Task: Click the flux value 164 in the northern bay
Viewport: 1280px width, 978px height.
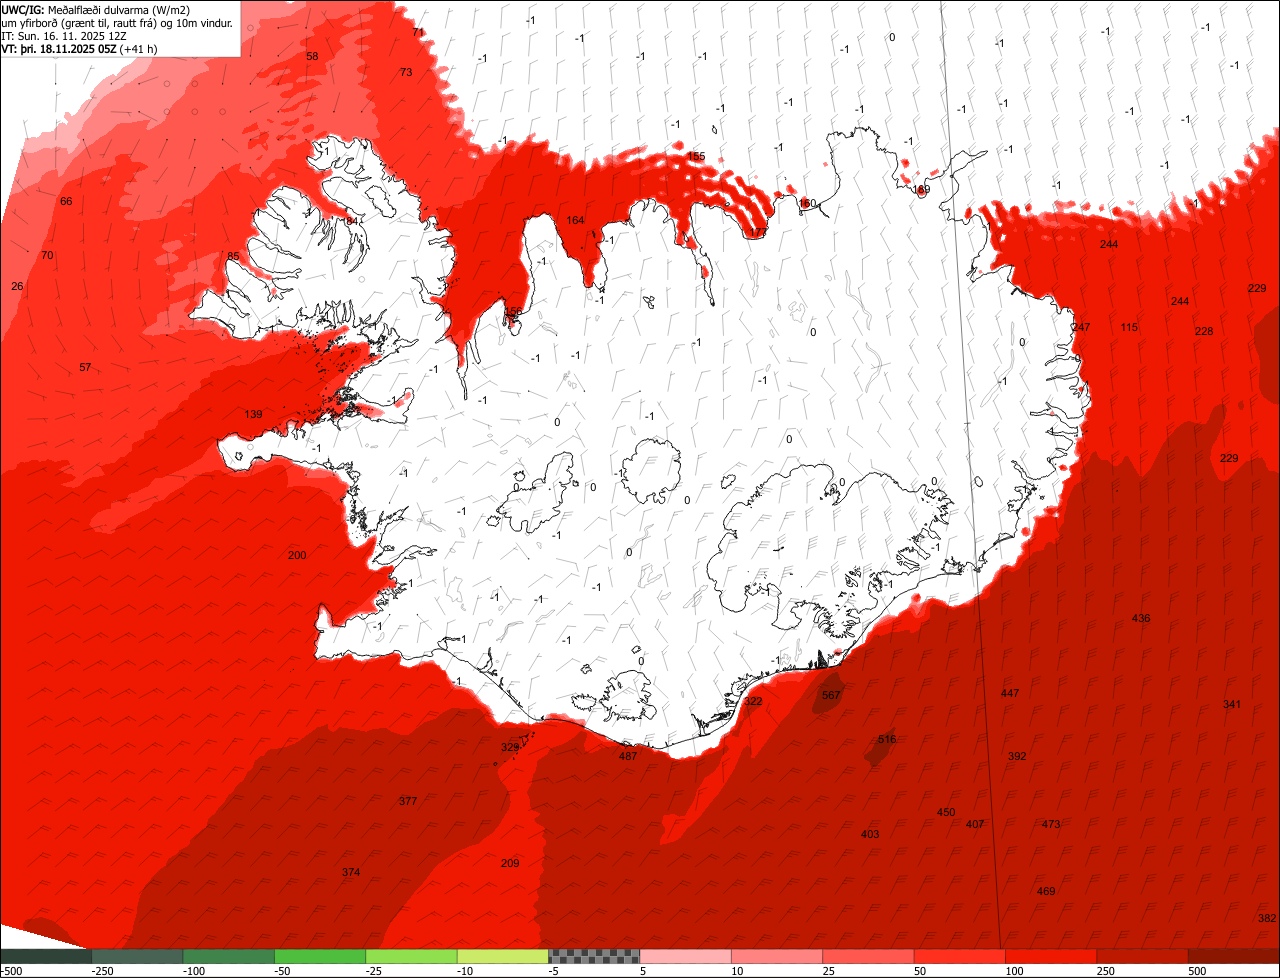Action: 575,220
